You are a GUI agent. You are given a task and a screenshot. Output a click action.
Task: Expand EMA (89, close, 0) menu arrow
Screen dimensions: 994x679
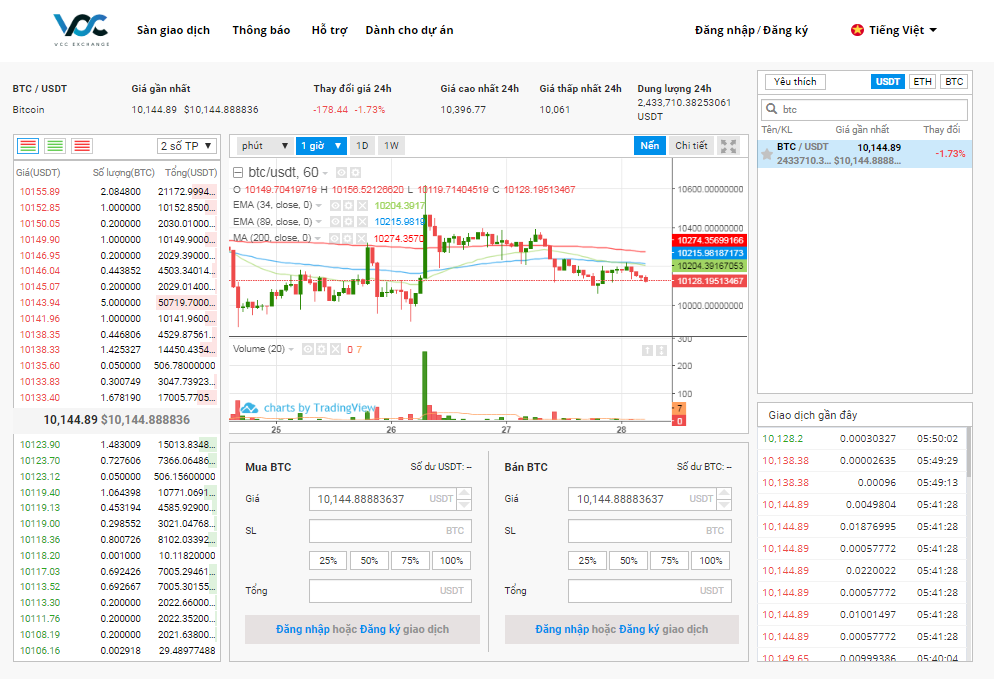319,222
